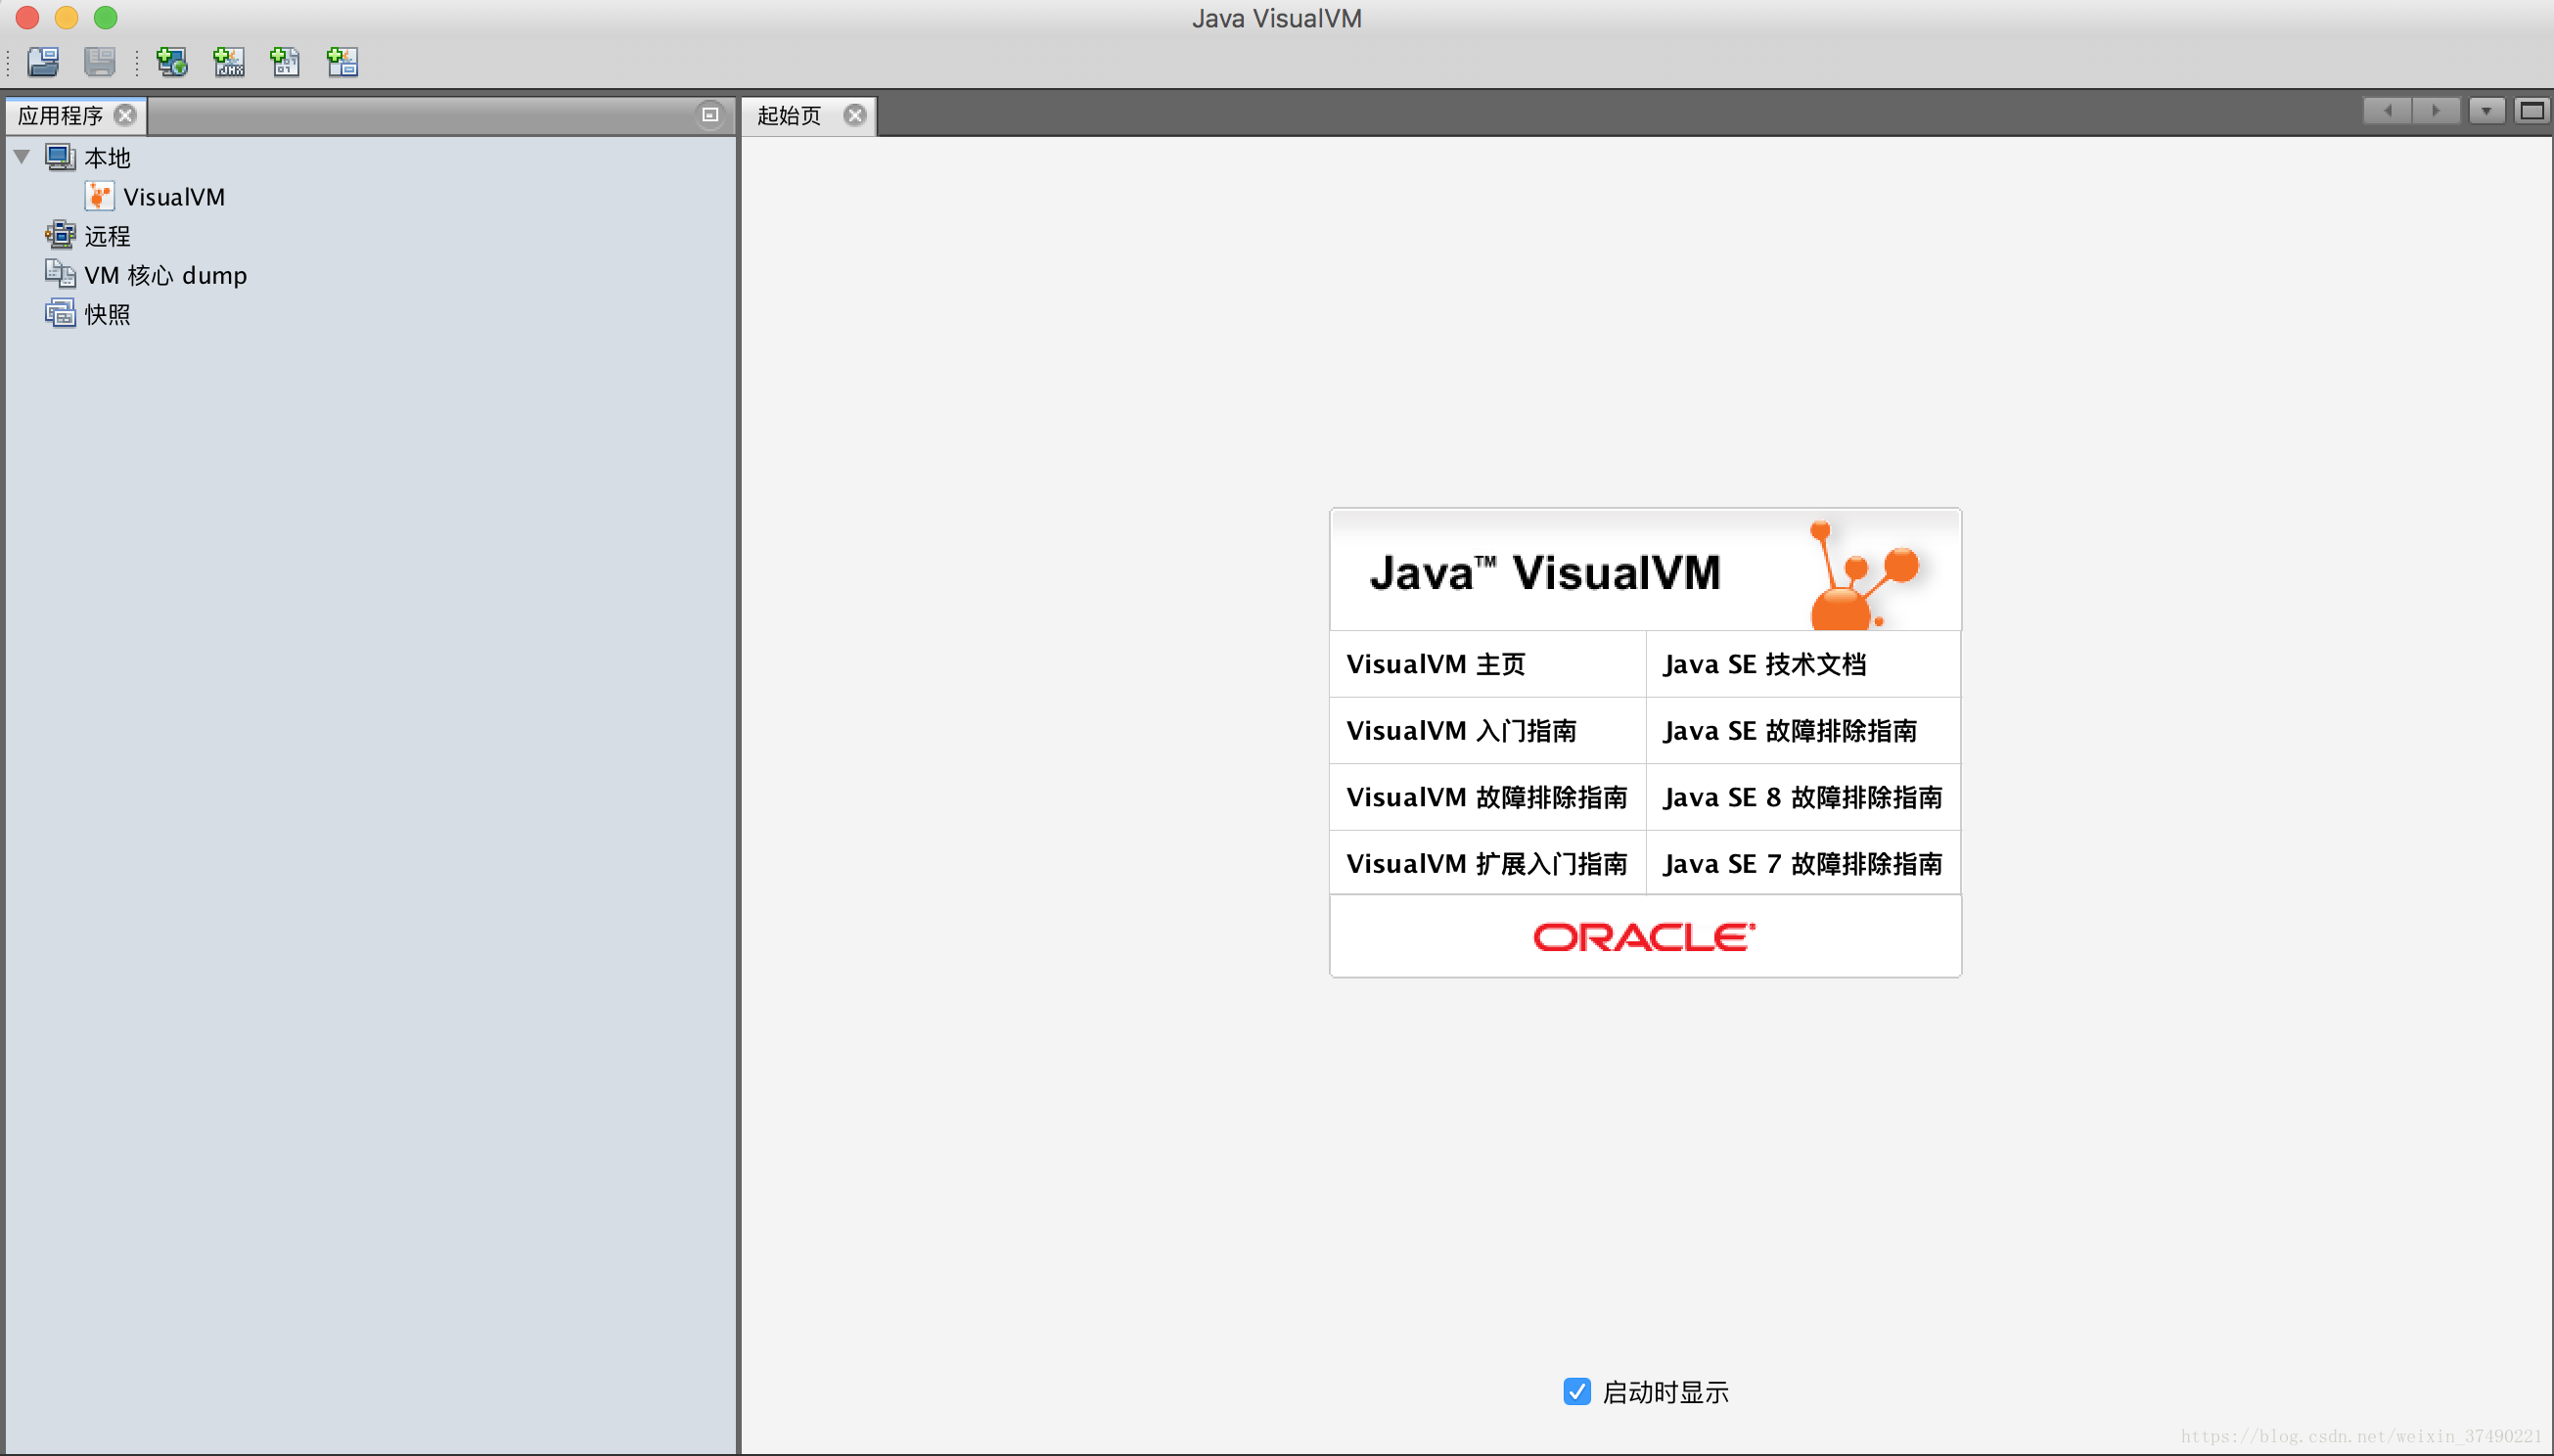Click the Add JMX Connection toolbar icon

click(x=229, y=62)
